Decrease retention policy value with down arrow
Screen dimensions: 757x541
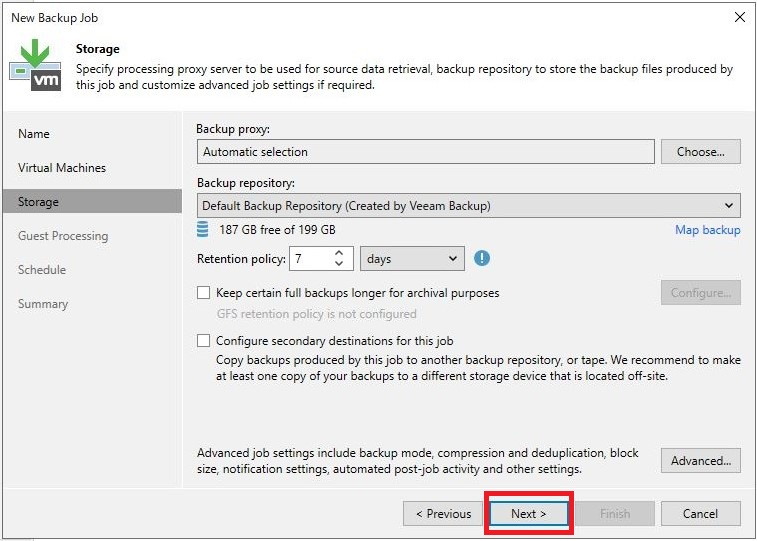click(x=339, y=264)
